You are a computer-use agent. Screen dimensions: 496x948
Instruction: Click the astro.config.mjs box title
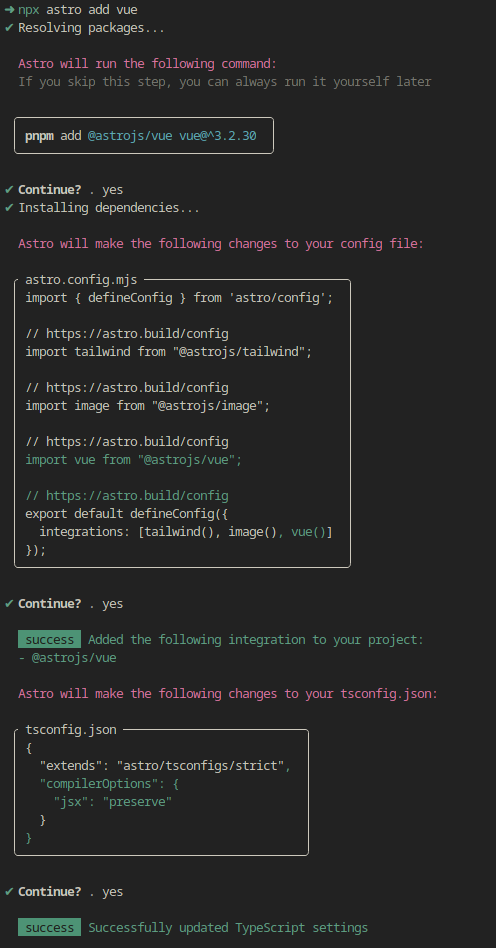point(81,280)
